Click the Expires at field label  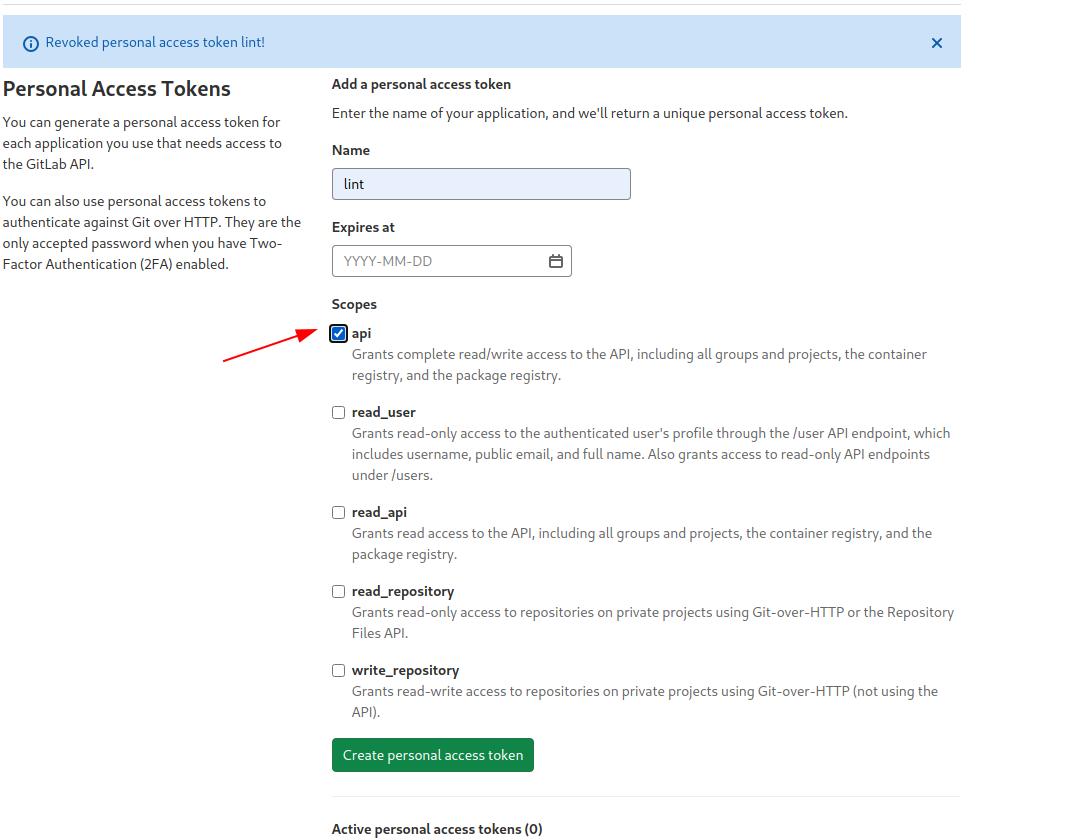(x=363, y=227)
